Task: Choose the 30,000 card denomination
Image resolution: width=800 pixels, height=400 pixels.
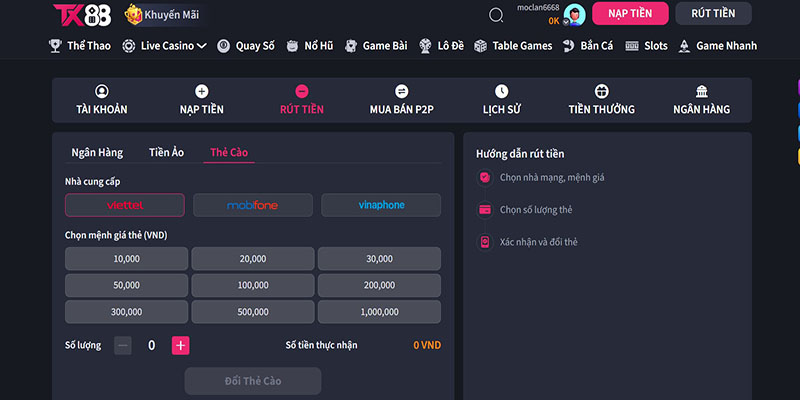Action: coord(380,259)
